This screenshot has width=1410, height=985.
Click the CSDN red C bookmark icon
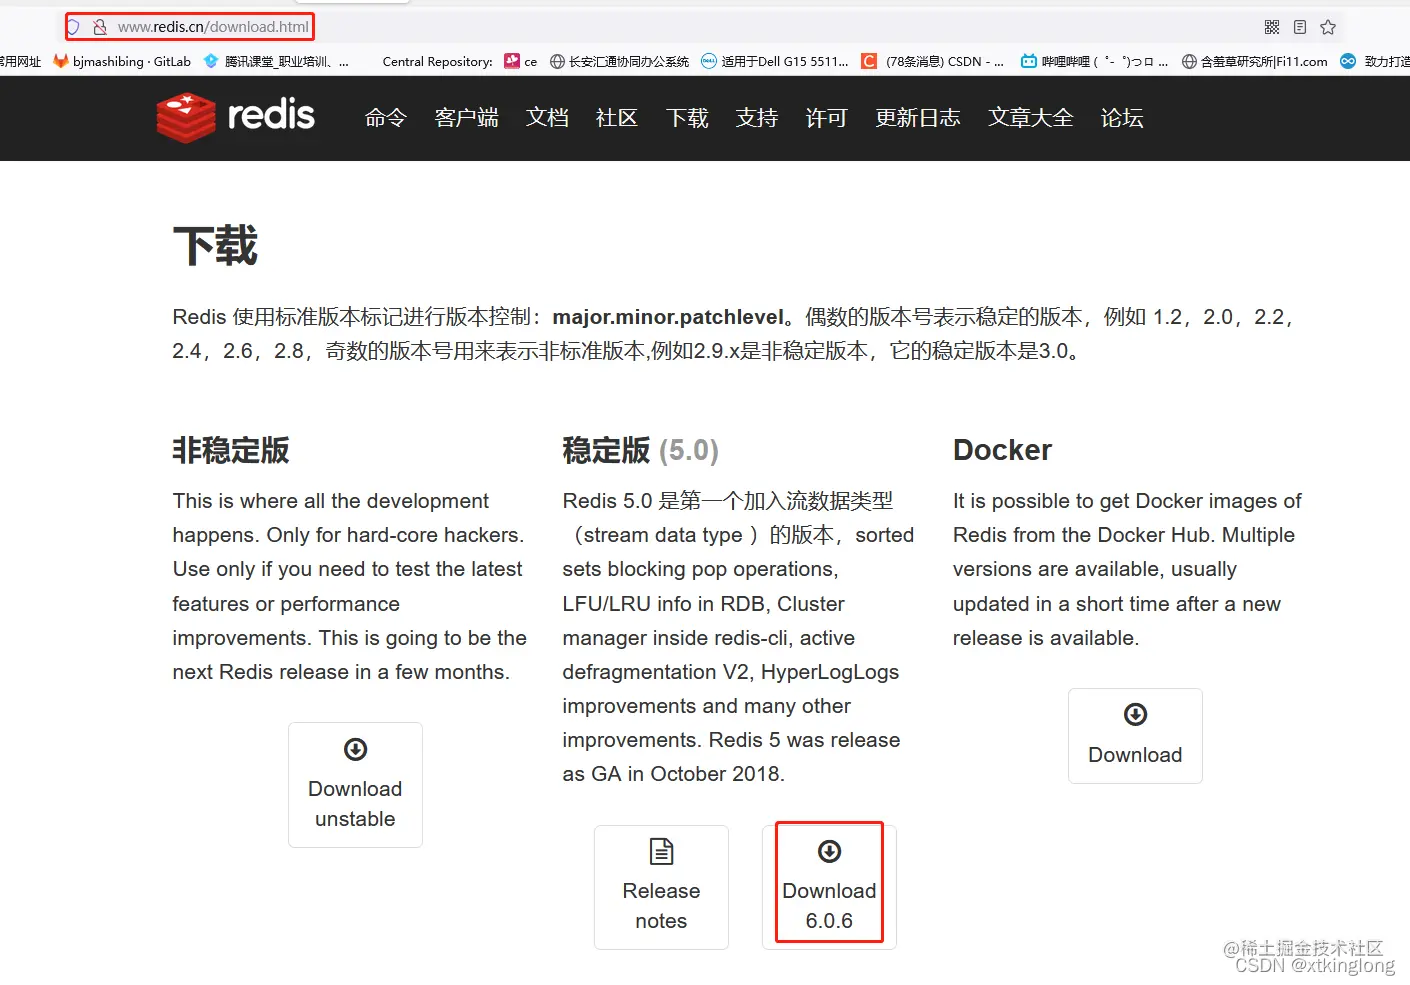(869, 61)
